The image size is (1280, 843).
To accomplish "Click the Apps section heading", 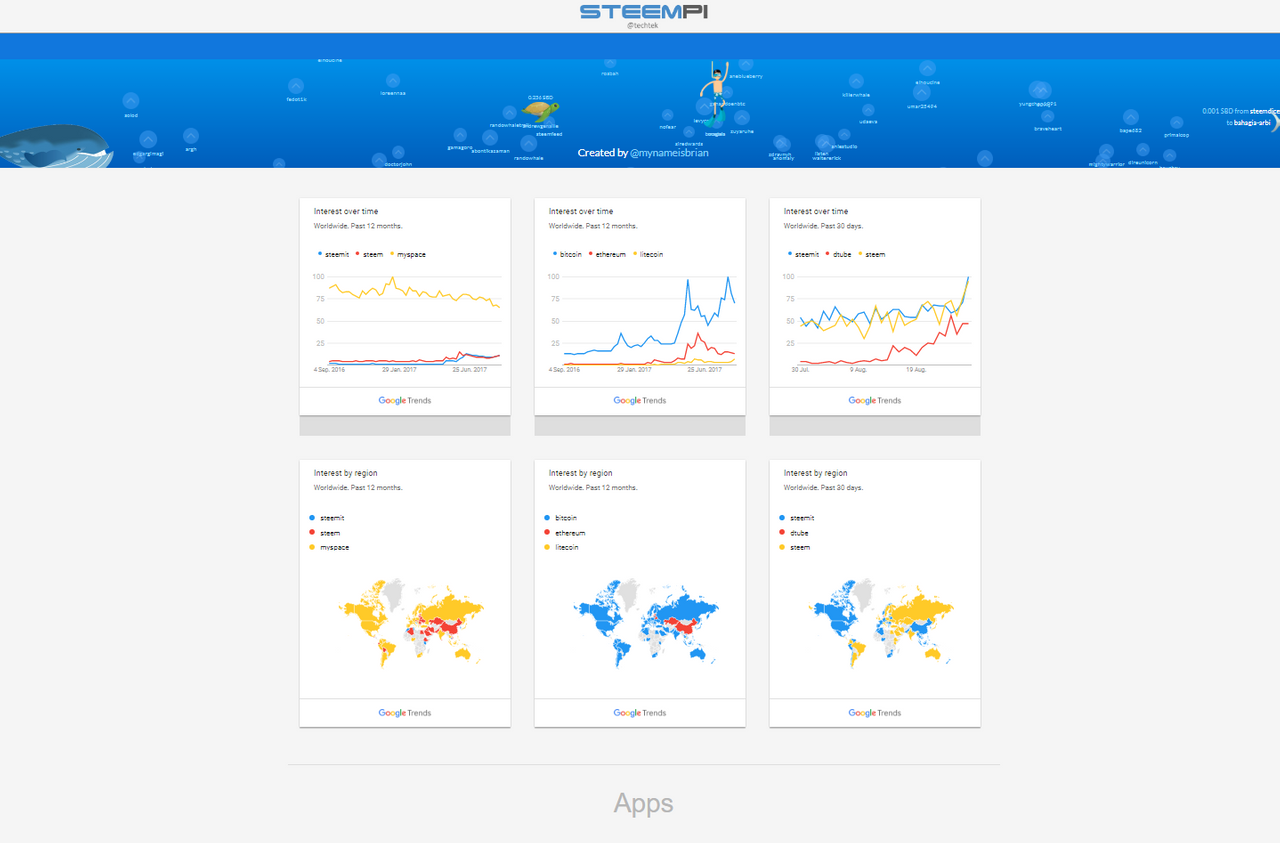I will click(644, 803).
